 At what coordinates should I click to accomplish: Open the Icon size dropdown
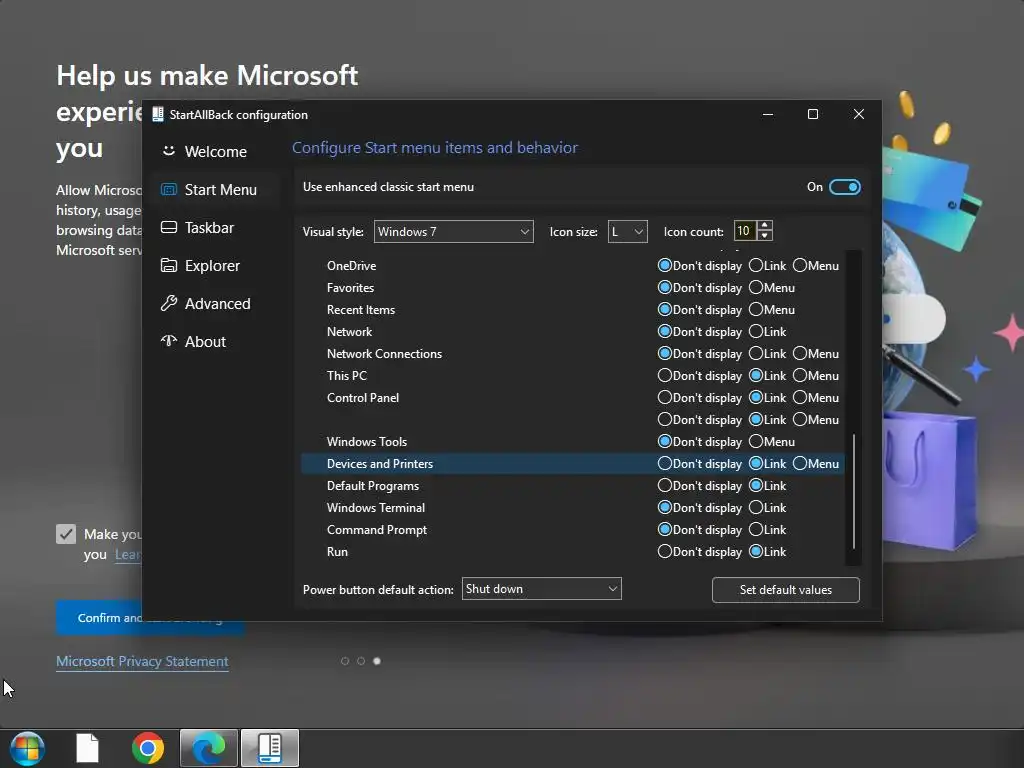(x=627, y=231)
